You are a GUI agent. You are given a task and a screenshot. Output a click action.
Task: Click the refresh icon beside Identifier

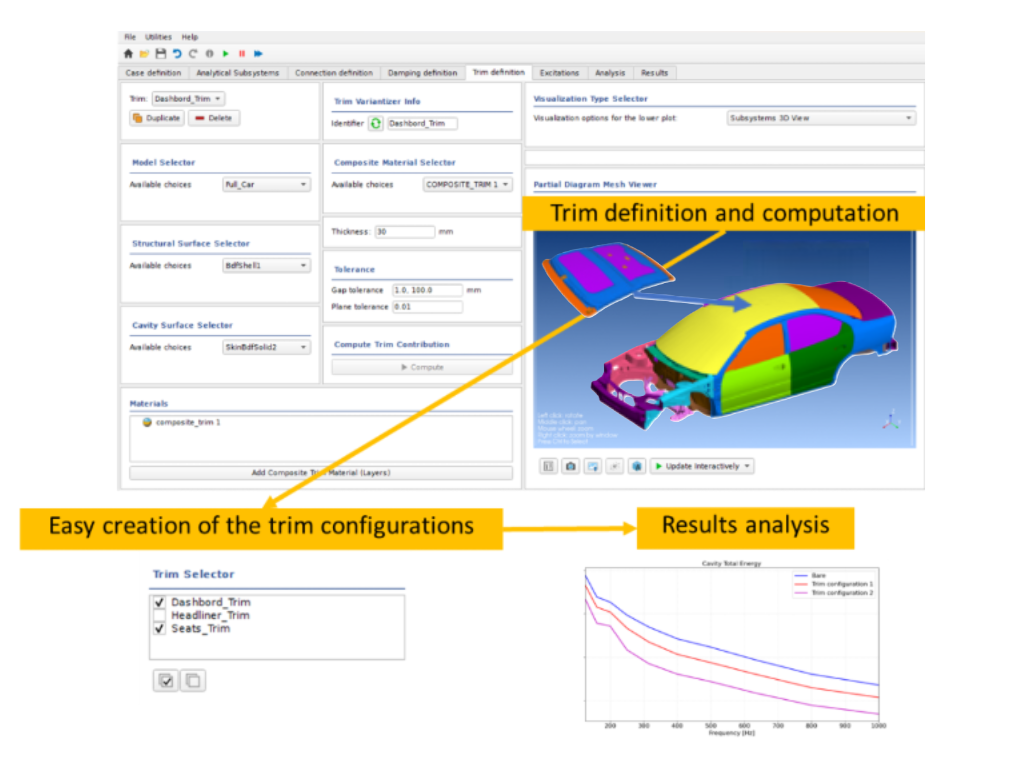376,124
